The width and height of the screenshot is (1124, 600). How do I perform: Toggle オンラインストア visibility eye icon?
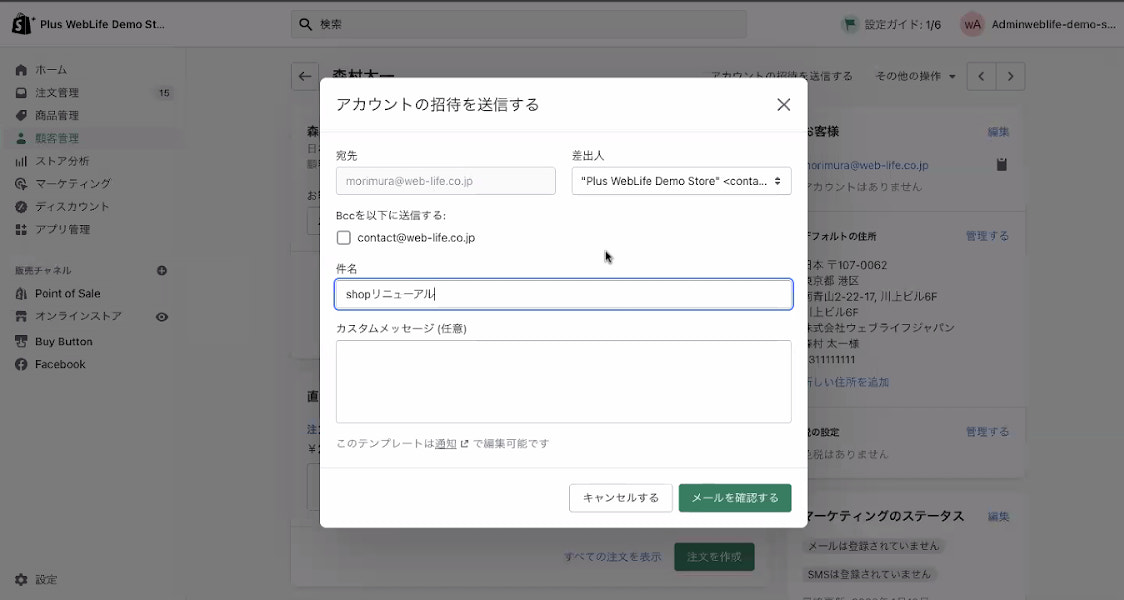coord(160,317)
